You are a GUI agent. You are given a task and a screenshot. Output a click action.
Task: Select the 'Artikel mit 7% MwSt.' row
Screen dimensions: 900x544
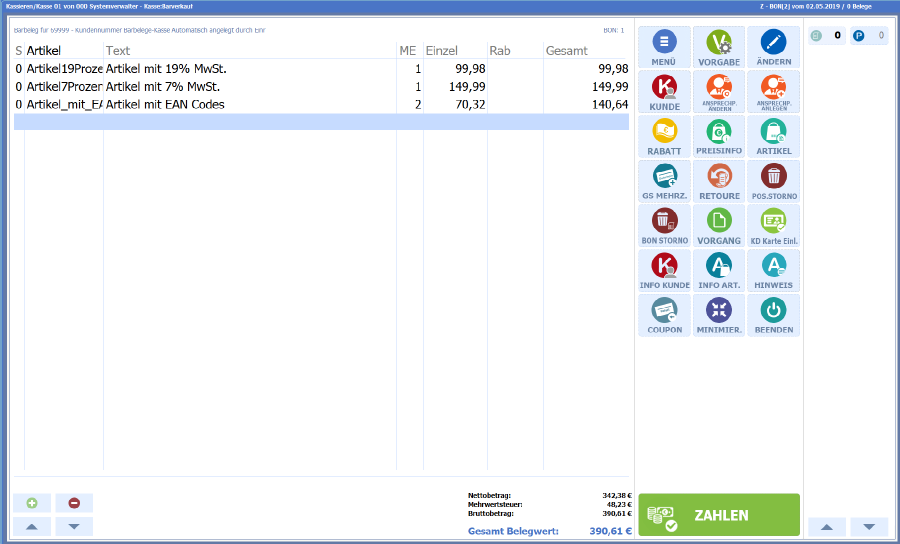250,86
